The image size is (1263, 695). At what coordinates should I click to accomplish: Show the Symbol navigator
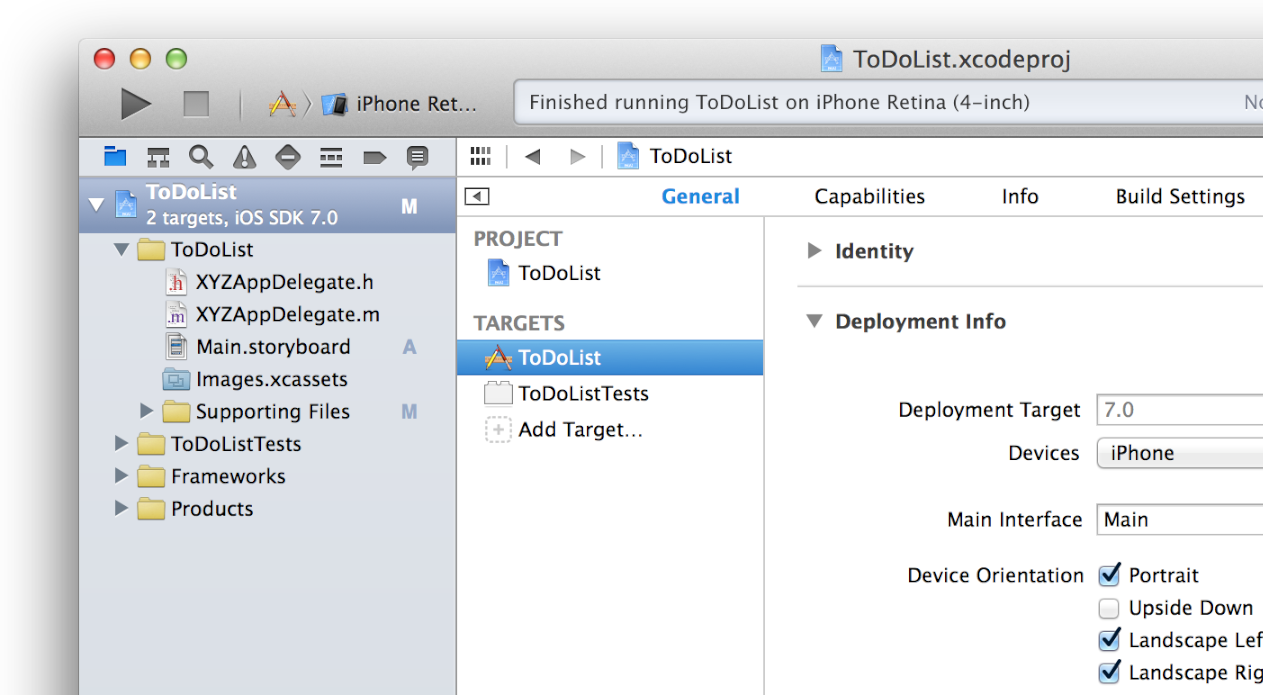click(x=158, y=157)
